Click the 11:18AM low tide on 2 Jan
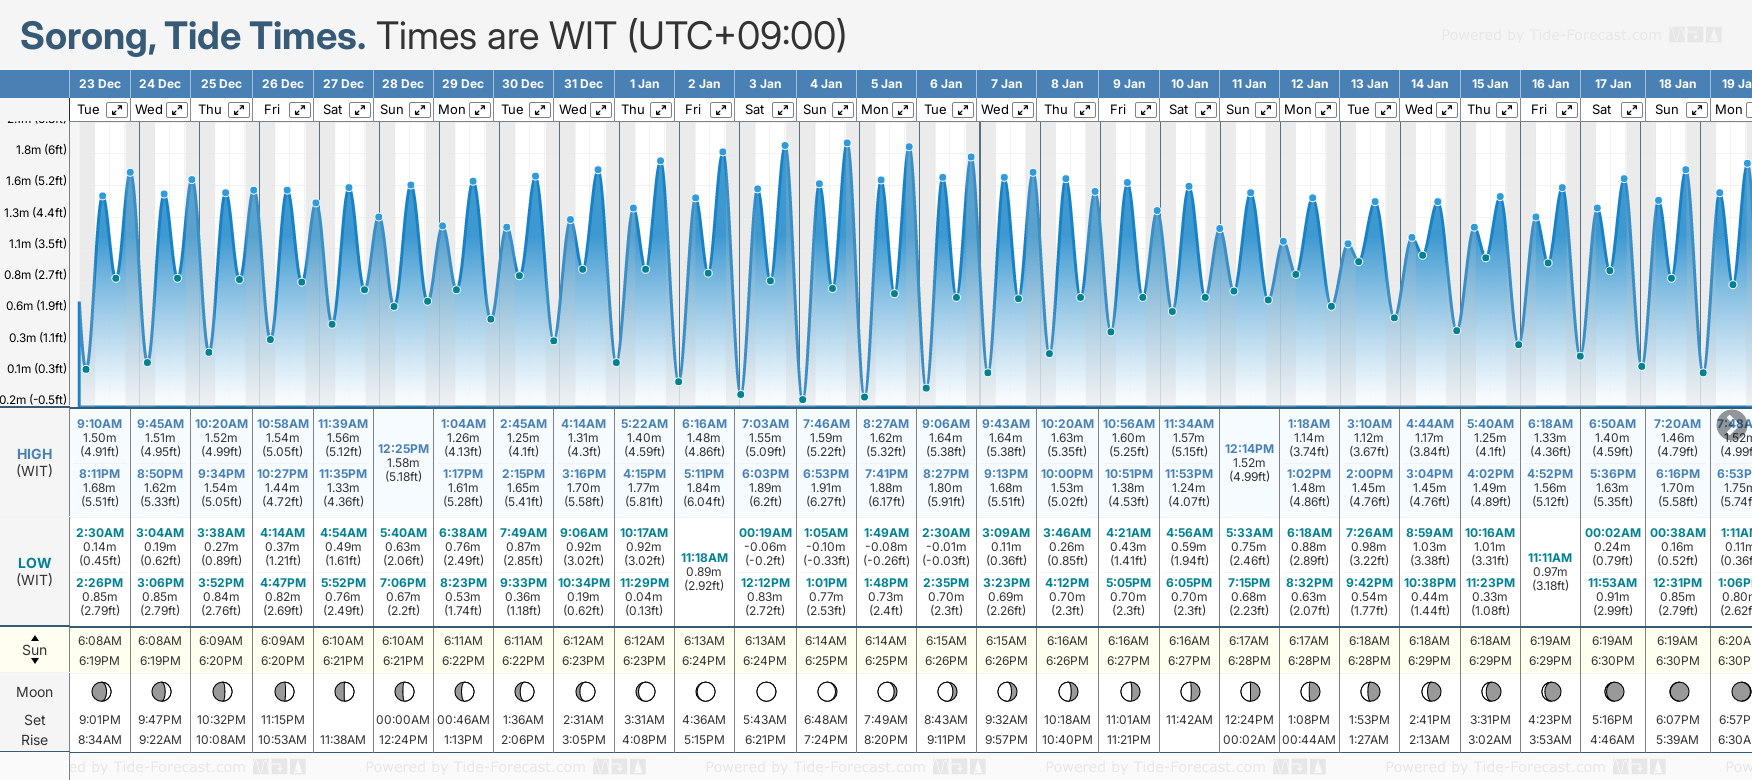Viewport: 1752px width, 780px height. point(704,558)
